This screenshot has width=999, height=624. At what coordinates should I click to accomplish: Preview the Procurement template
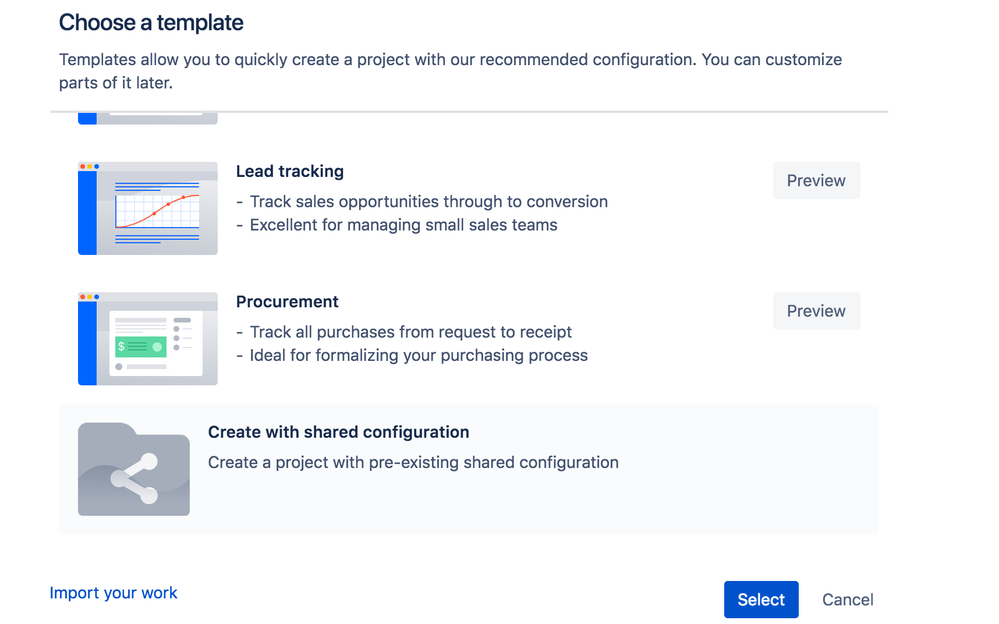pos(816,311)
